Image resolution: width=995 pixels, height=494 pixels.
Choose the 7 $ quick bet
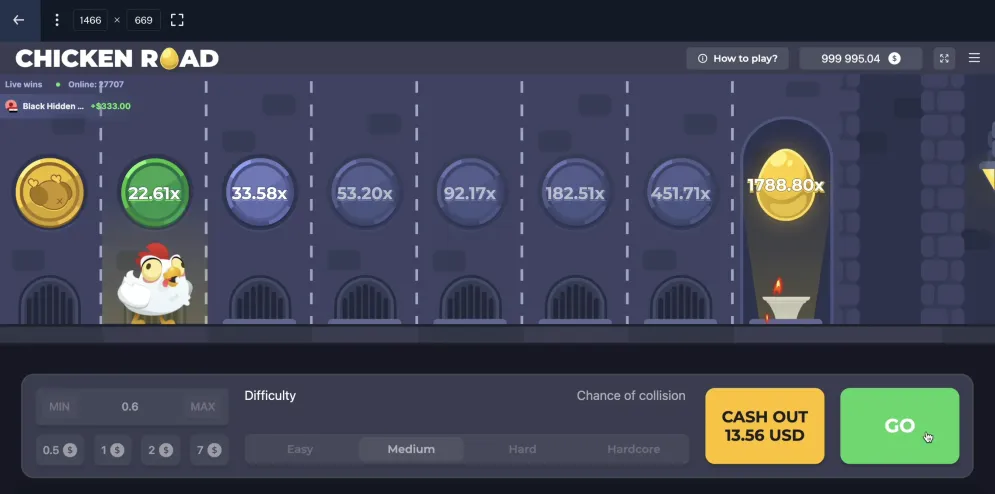[x=209, y=450]
